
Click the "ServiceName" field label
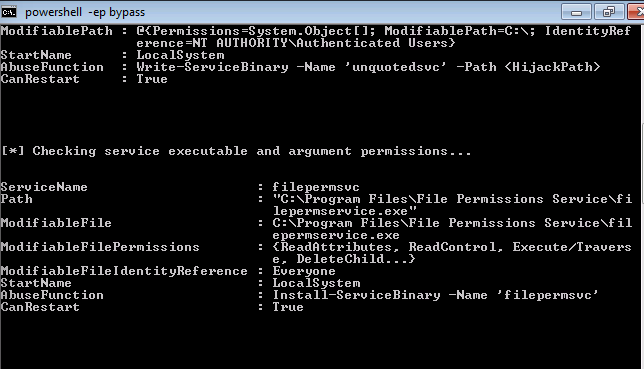click(44, 187)
